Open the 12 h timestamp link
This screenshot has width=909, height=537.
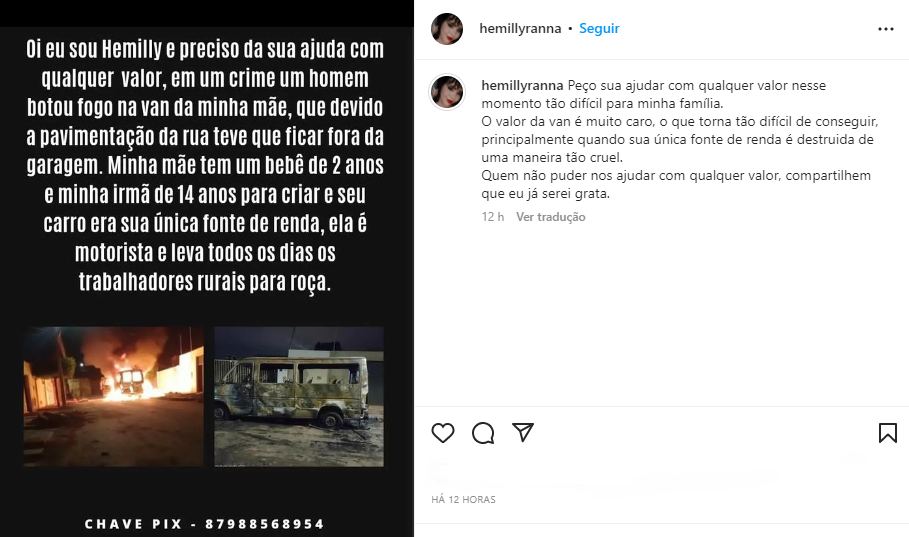[x=493, y=217]
